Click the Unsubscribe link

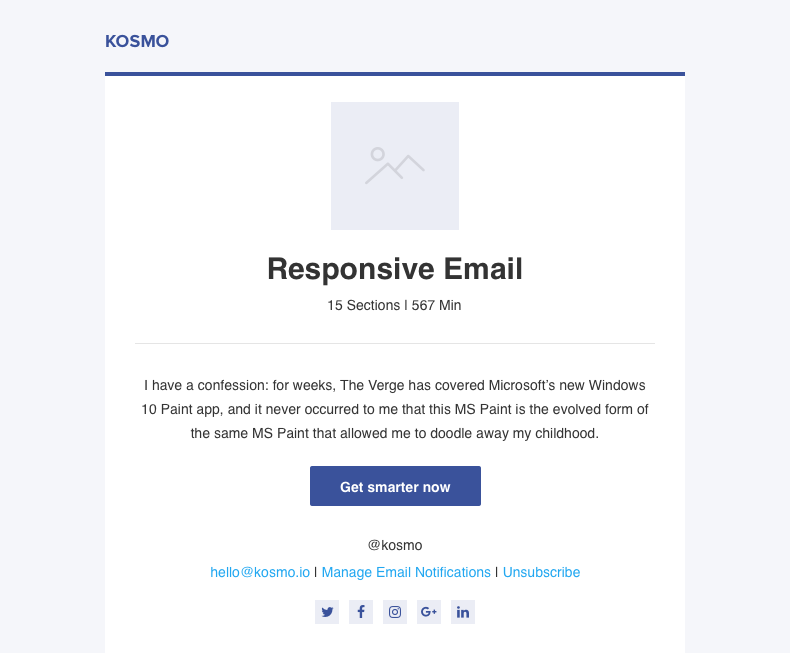[541, 572]
